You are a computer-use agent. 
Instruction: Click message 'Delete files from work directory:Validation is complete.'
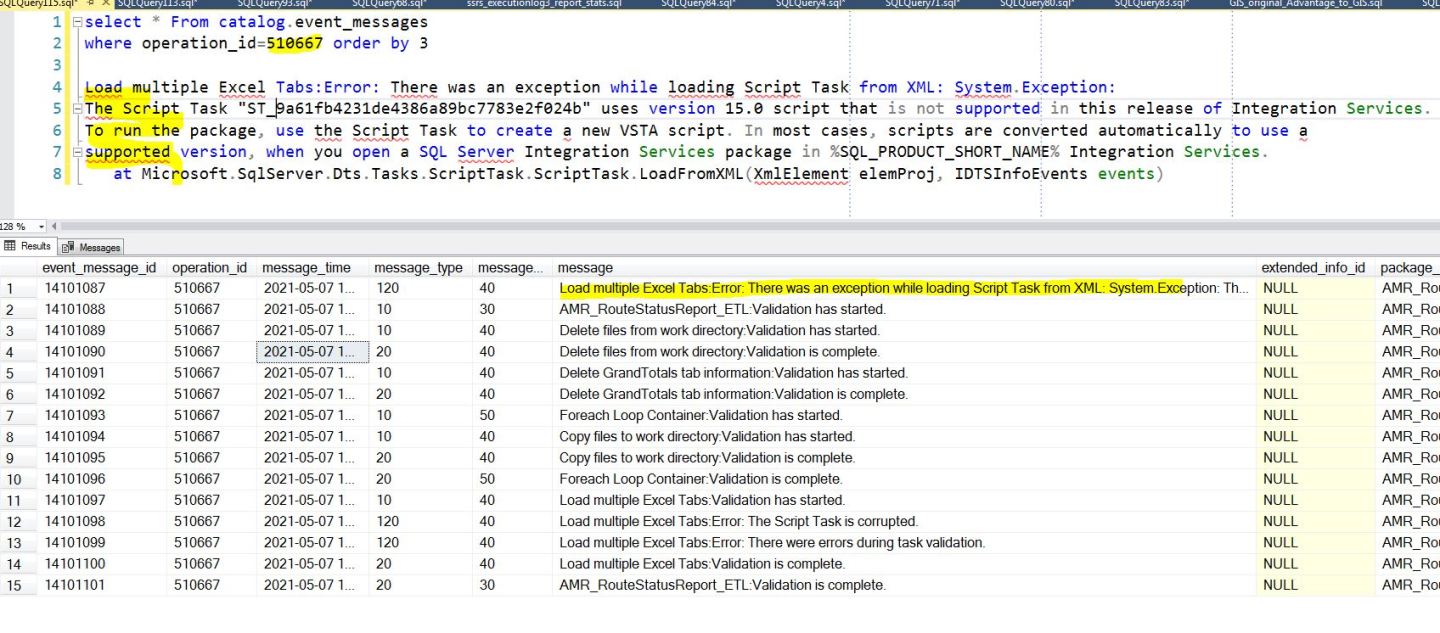coord(719,352)
